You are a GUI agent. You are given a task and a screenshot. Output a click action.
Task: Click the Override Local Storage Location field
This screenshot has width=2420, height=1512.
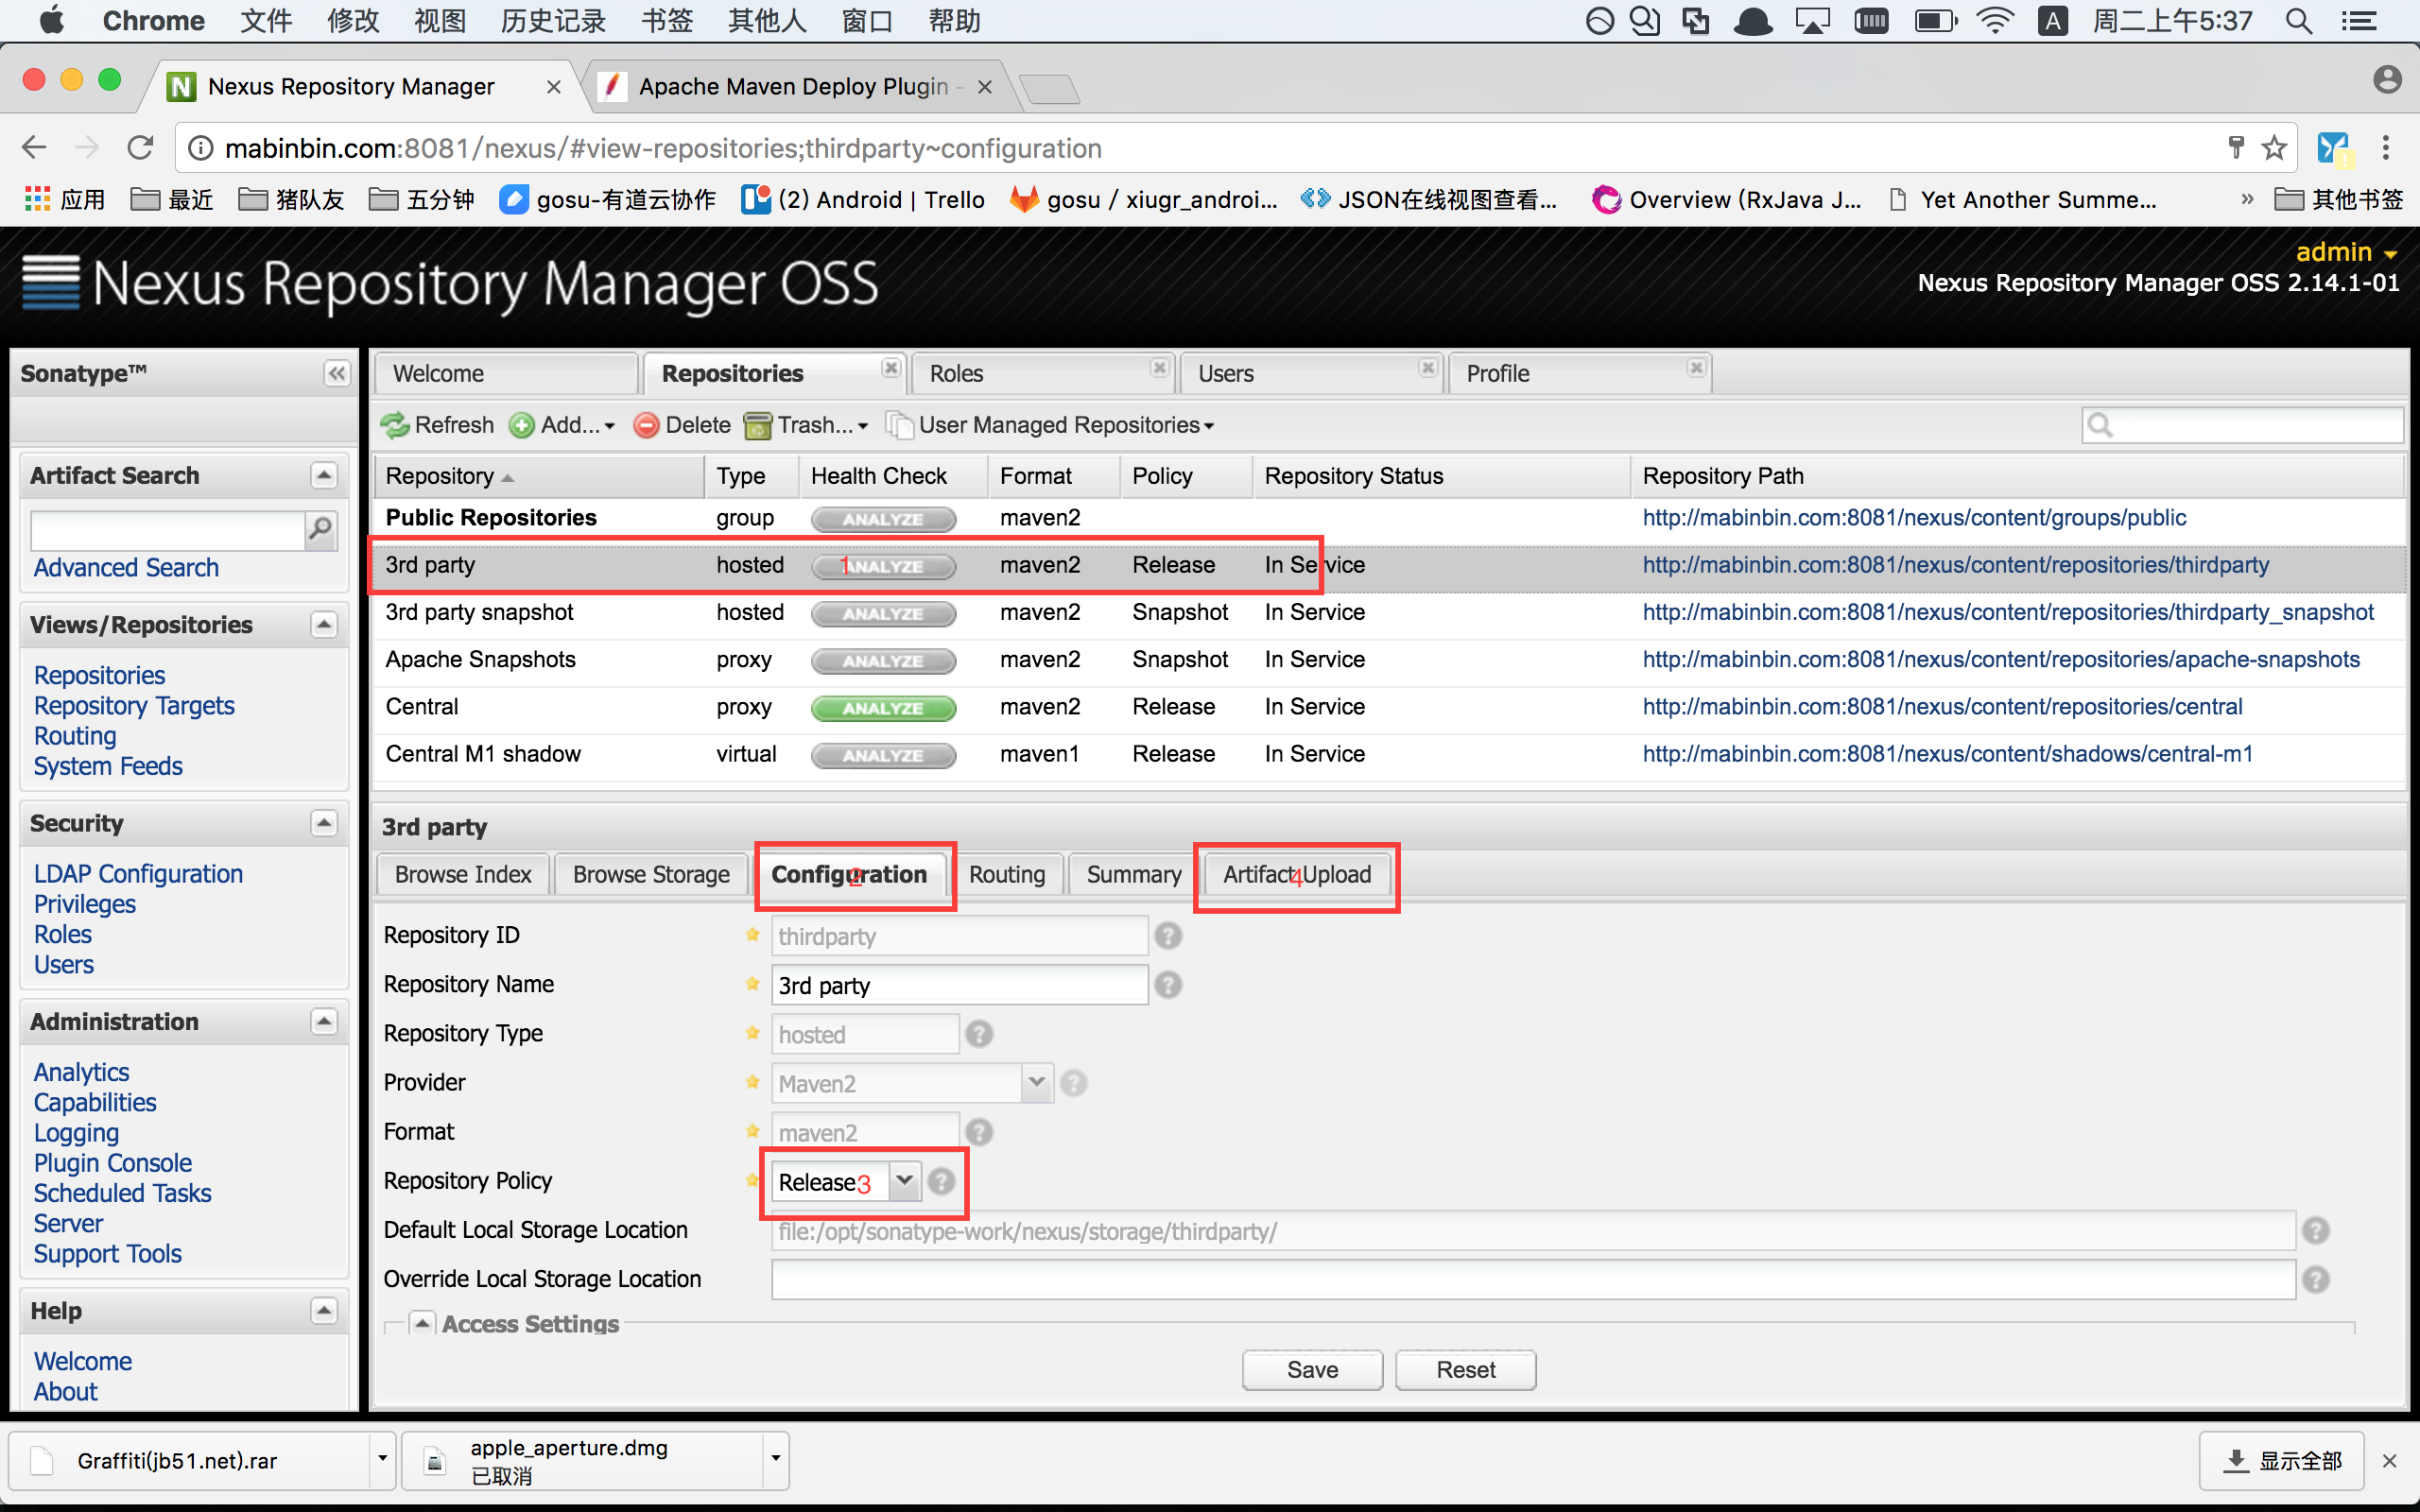coord(1533,1279)
